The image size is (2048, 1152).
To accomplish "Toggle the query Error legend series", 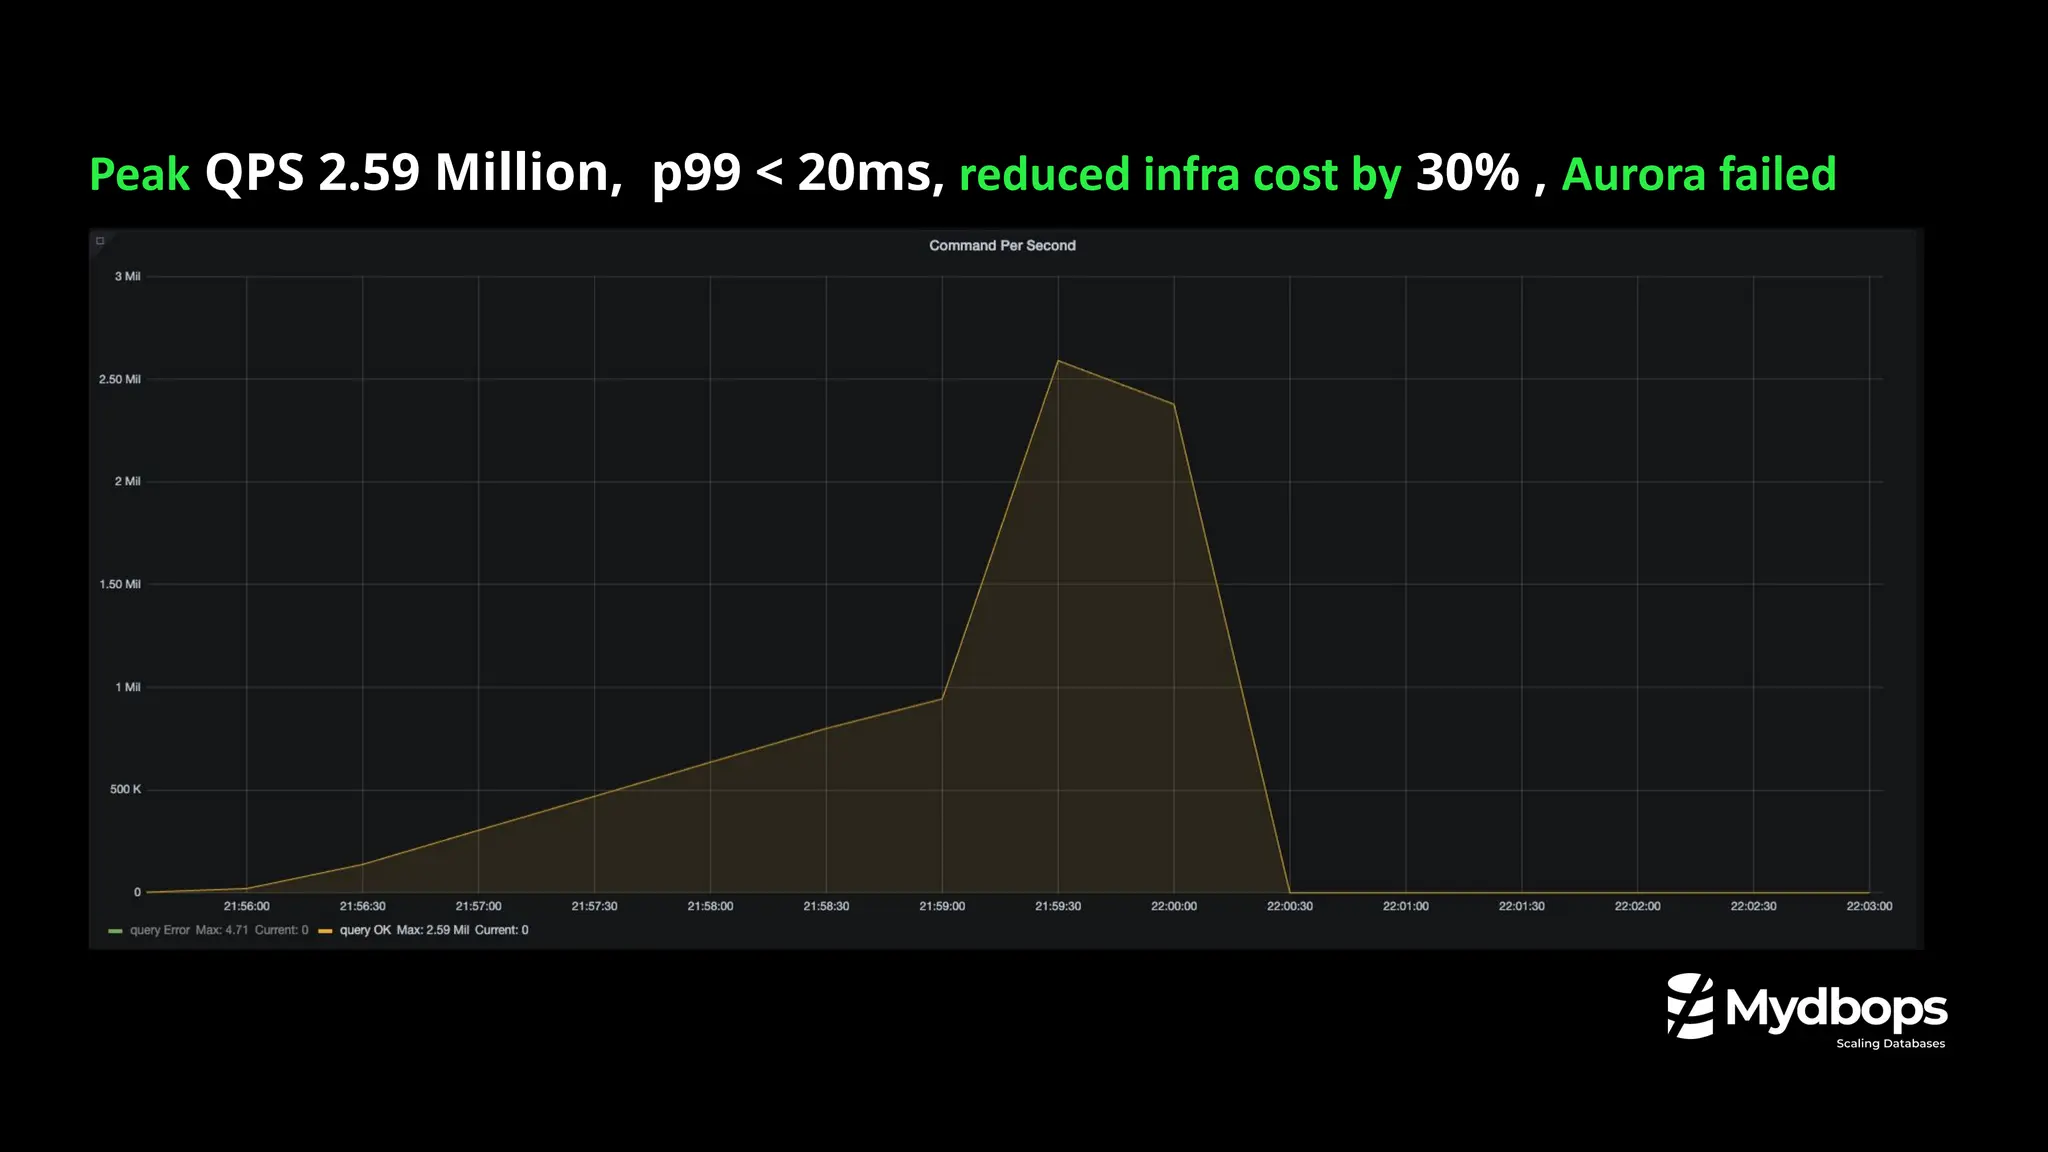I will 159,930.
